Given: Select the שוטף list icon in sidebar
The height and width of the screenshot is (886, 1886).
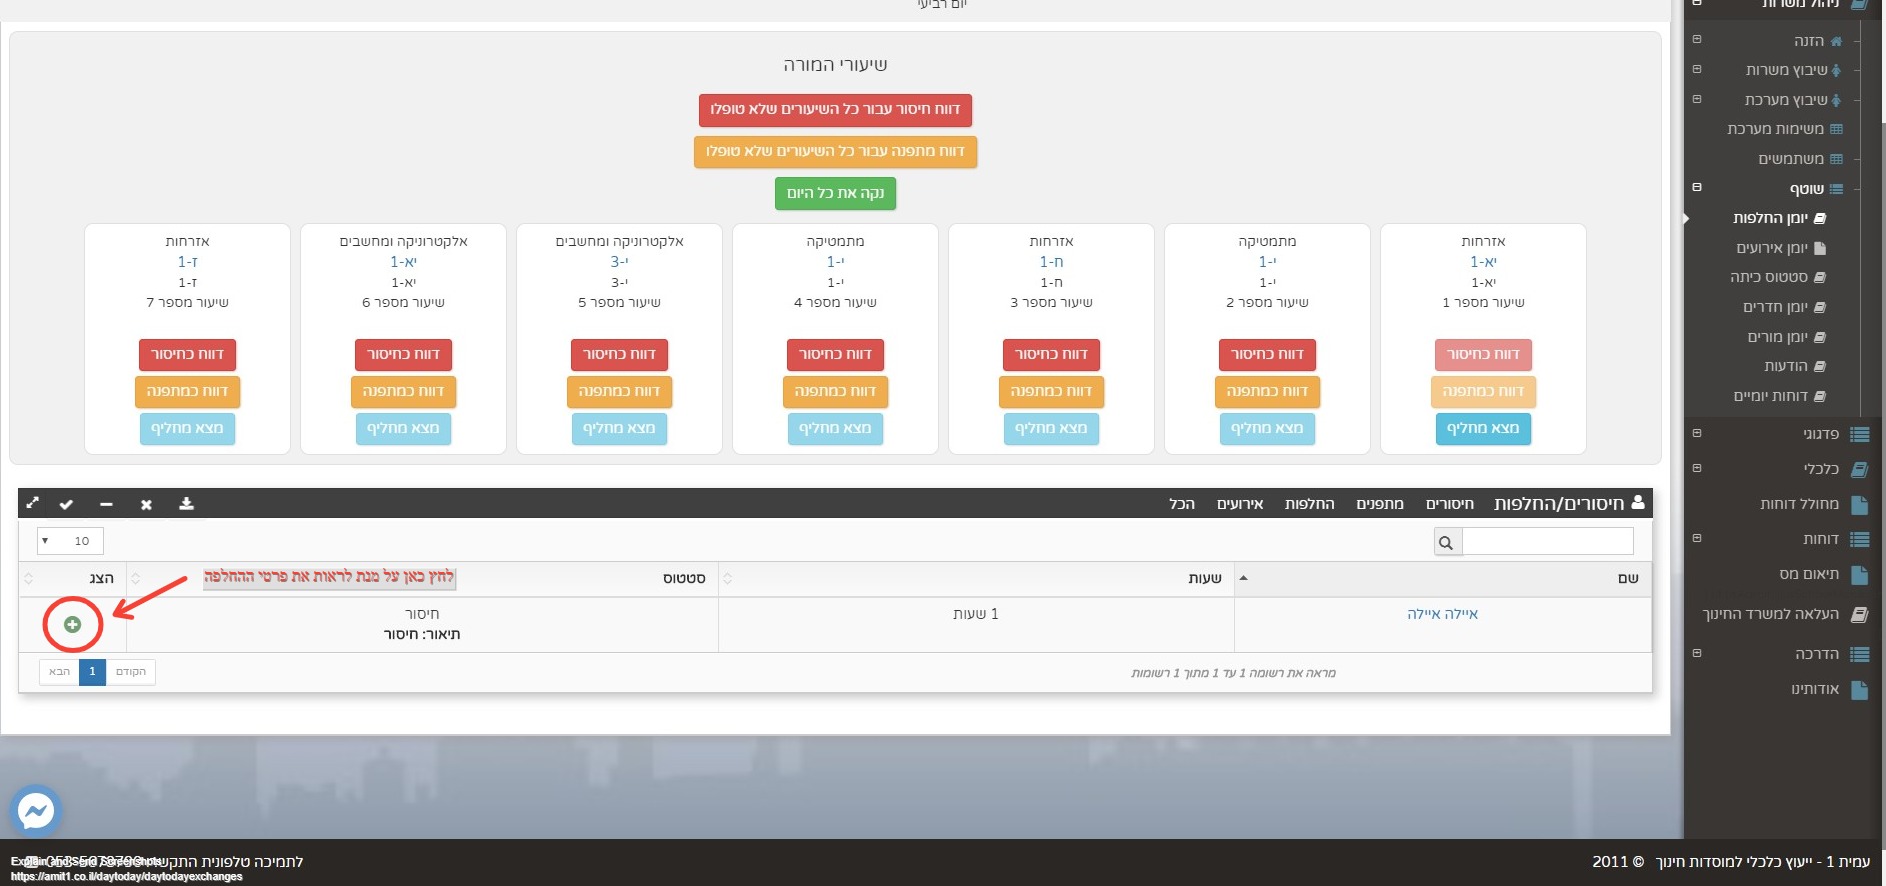Looking at the screenshot, I should click(1836, 189).
